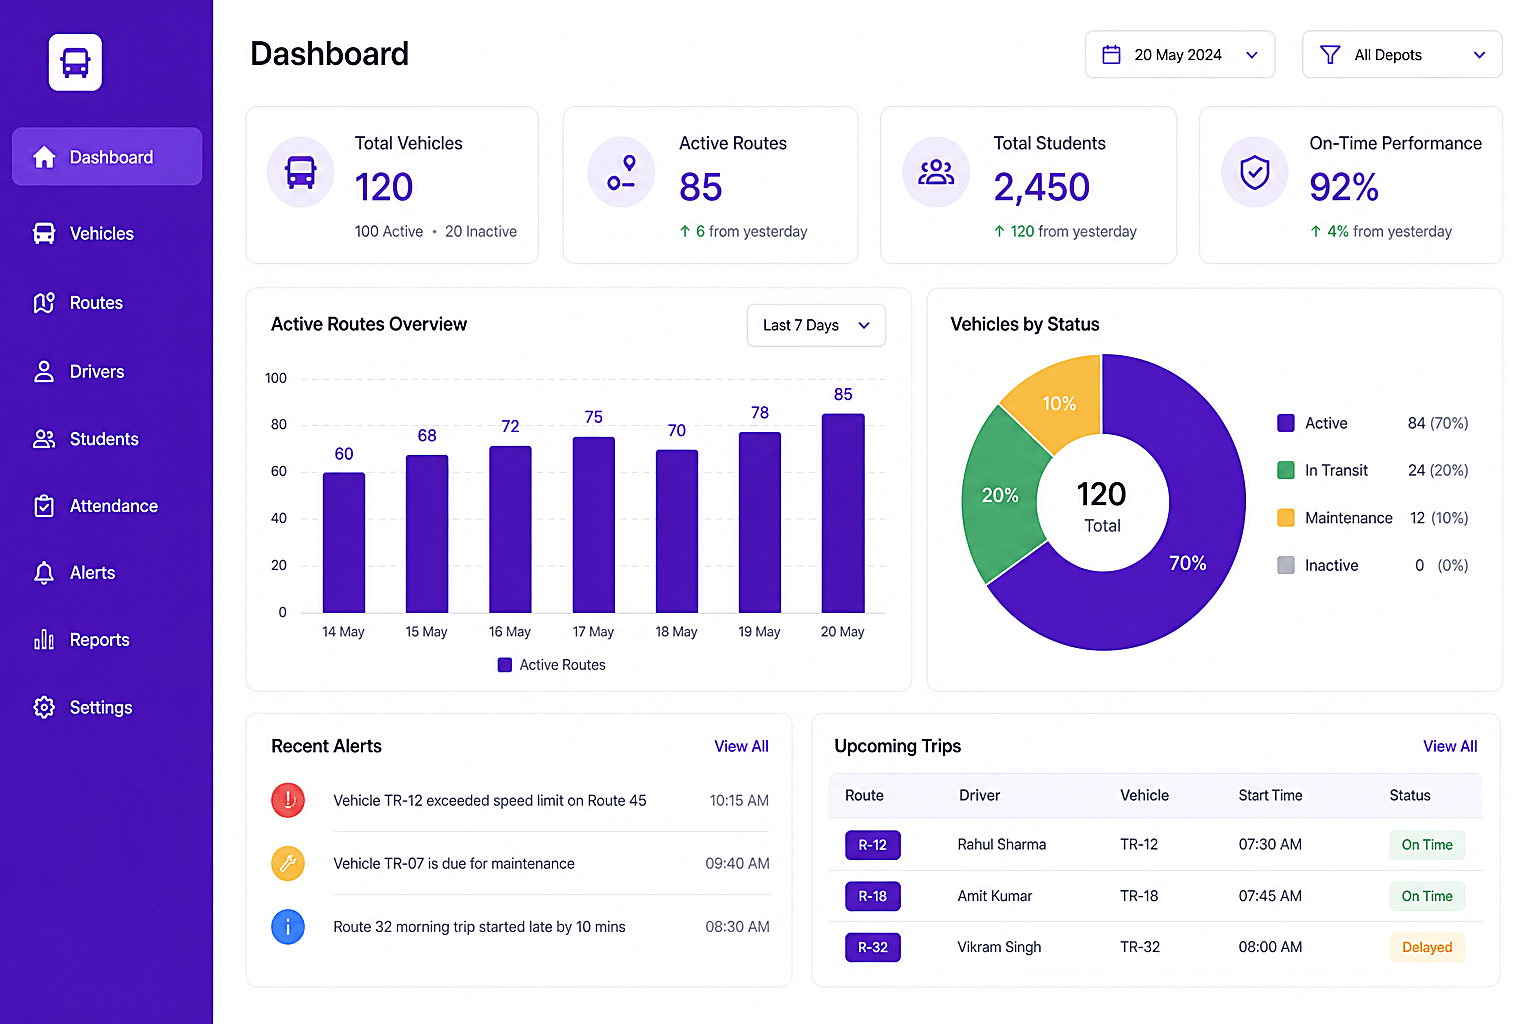Click the Routes map pin icon in sidebar
Image resolution: width=1536 pixels, height=1024 pixels.
(x=44, y=302)
